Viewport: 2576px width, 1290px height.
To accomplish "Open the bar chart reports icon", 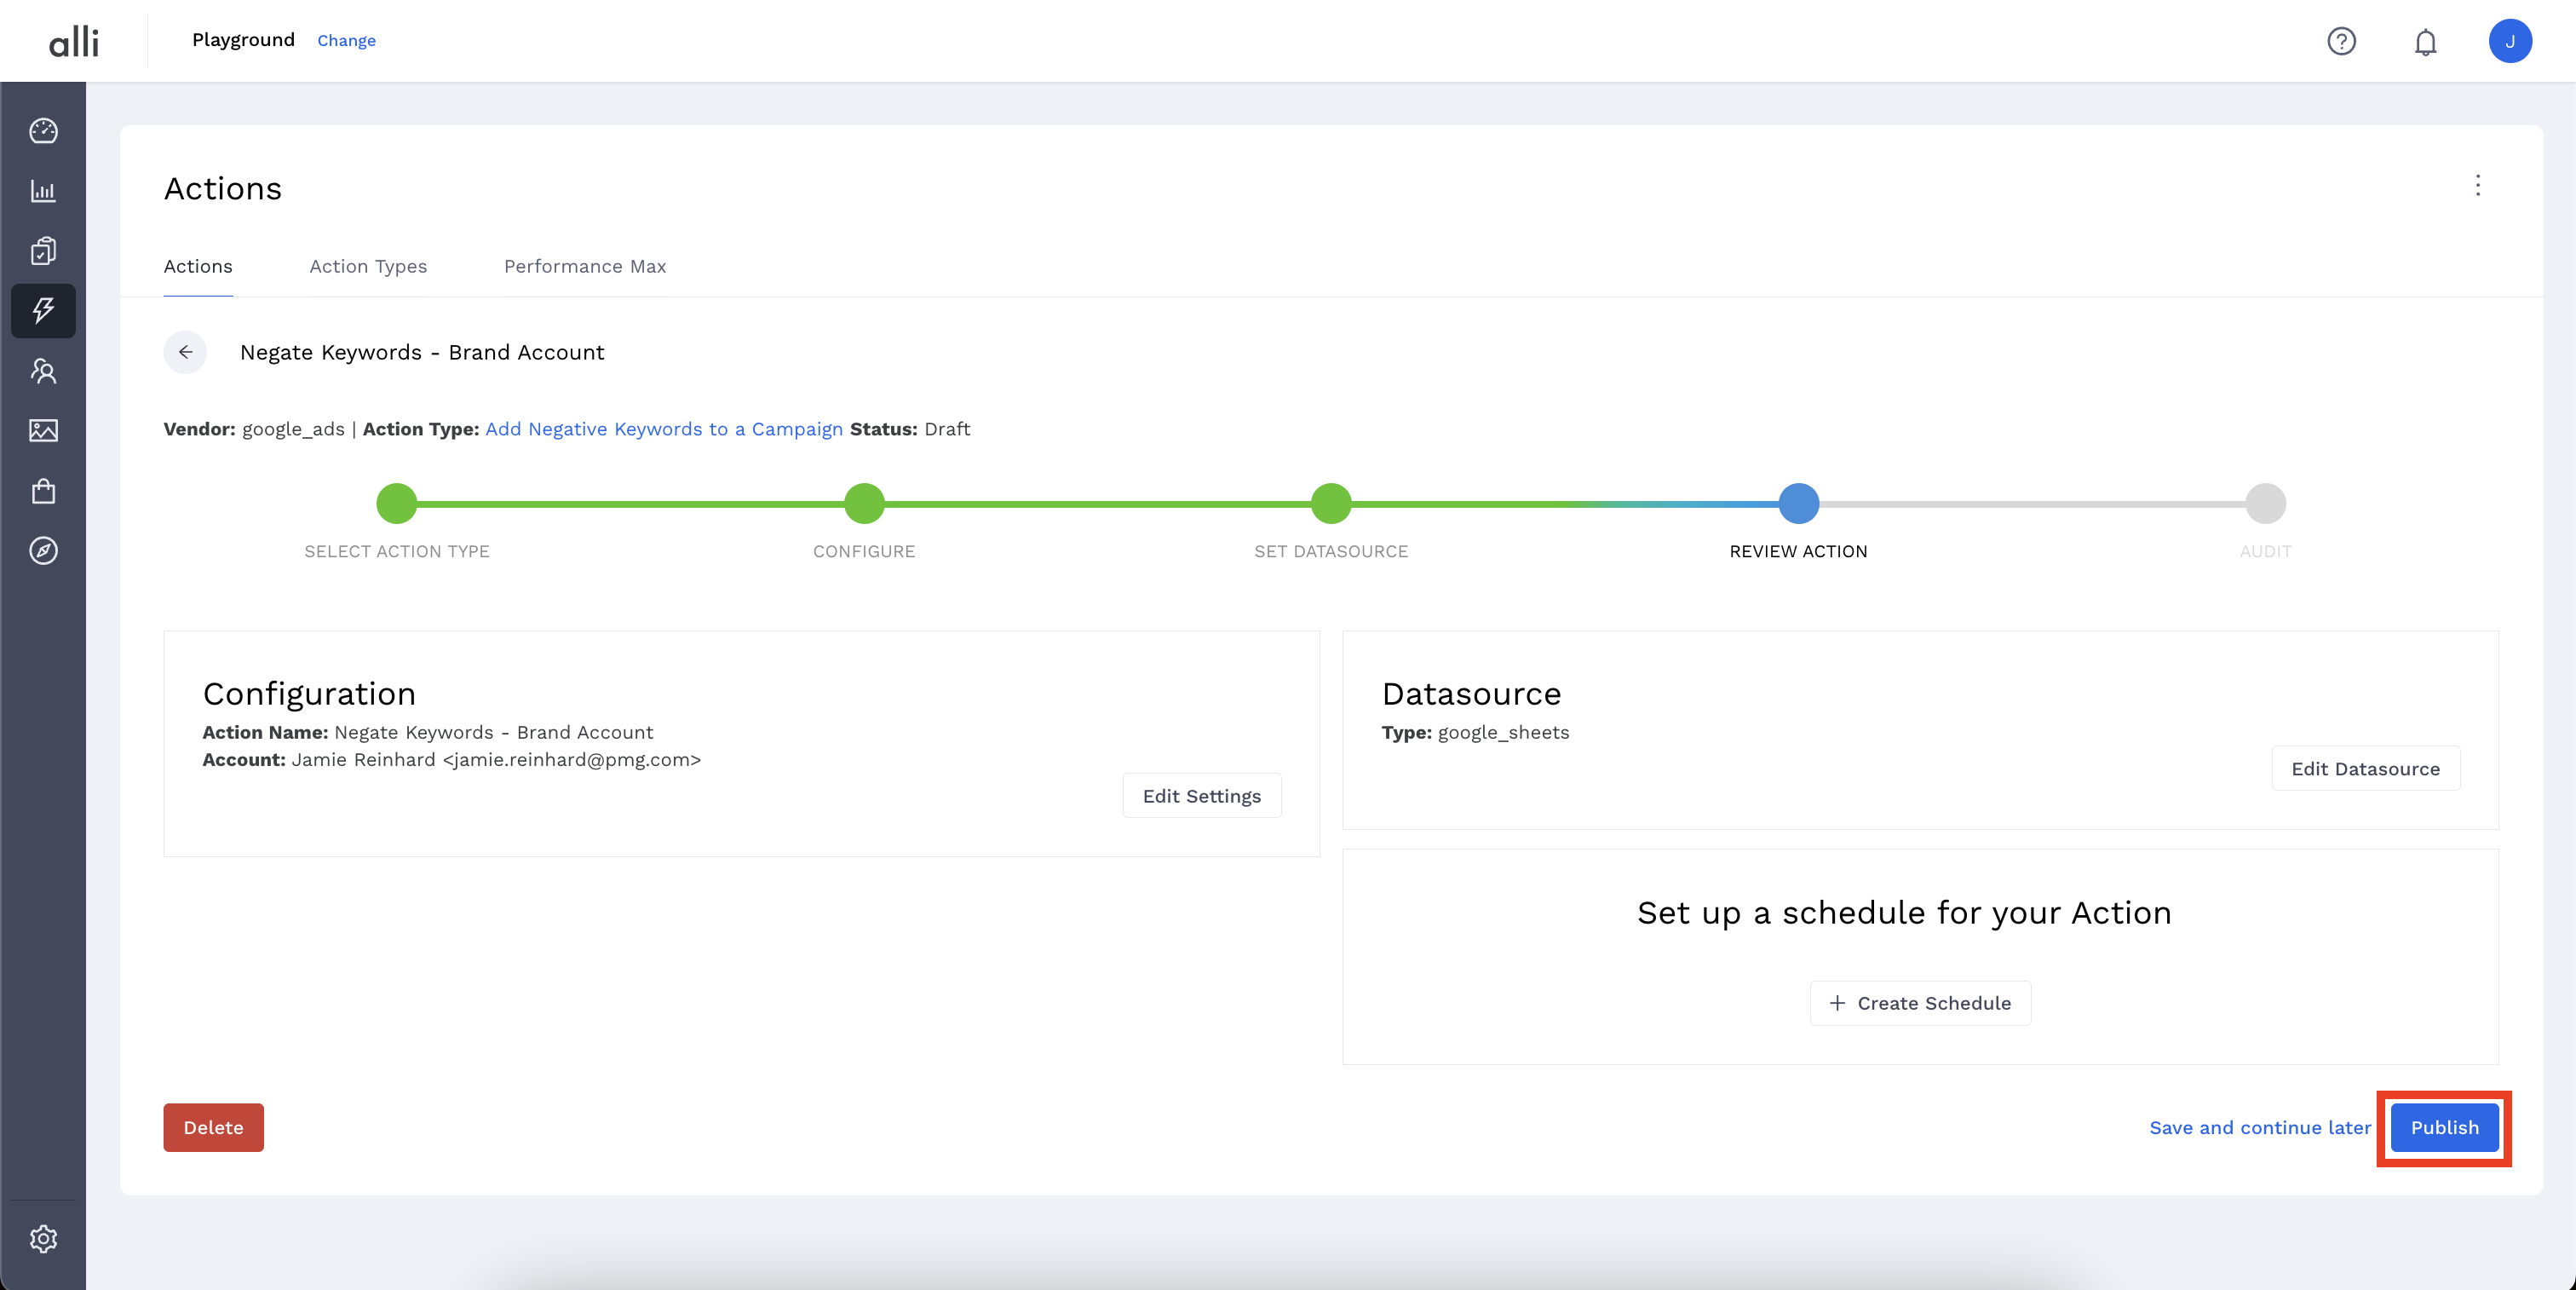I will tap(43, 191).
